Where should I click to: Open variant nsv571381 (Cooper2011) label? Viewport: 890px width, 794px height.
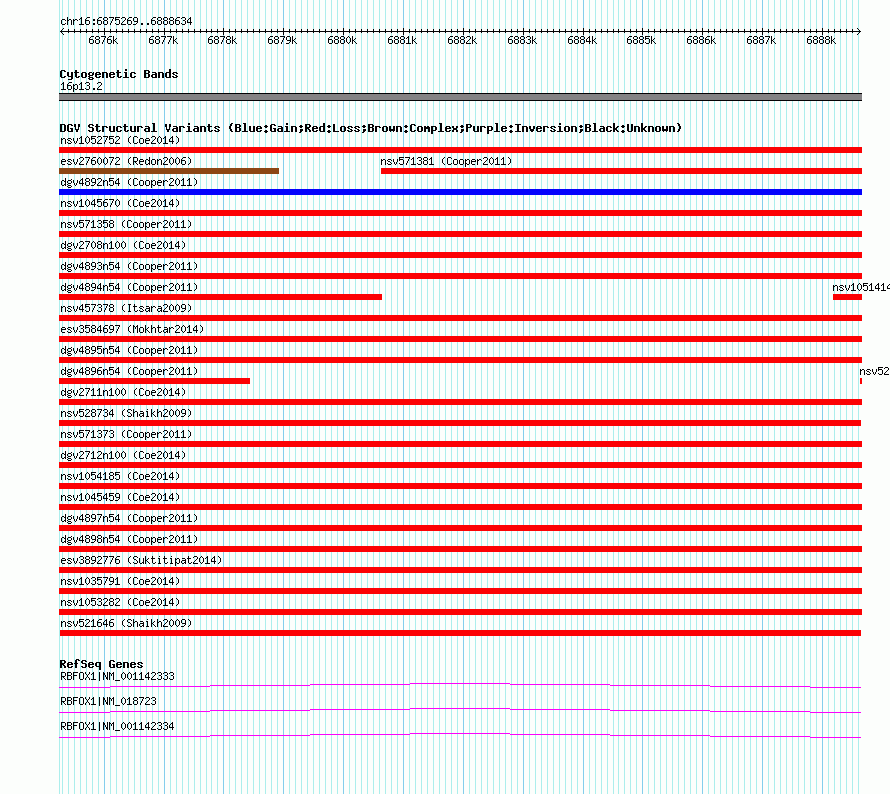coord(446,161)
